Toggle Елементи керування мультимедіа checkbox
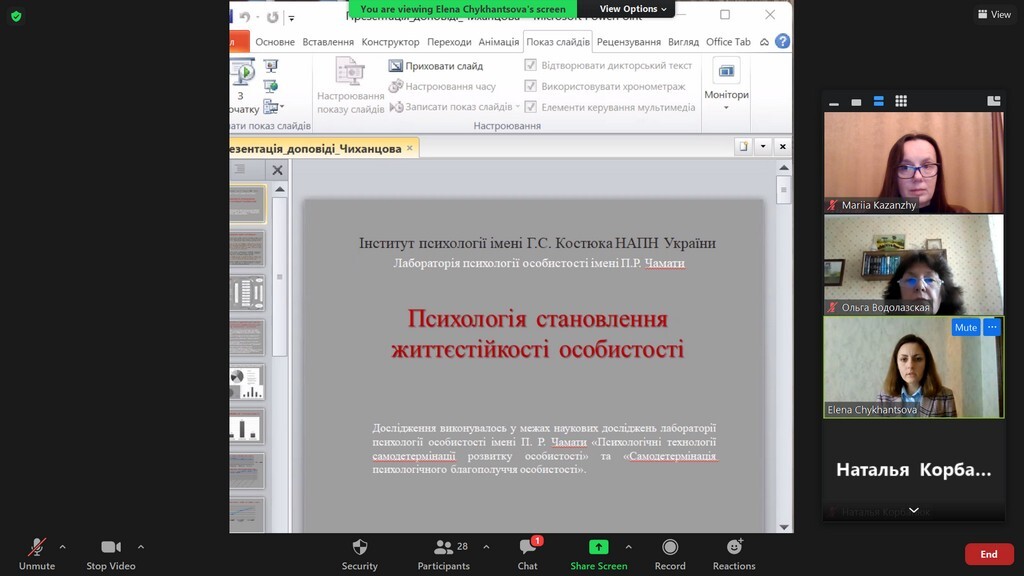The width and height of the screenshot is (1024, 576). point(530,107)
